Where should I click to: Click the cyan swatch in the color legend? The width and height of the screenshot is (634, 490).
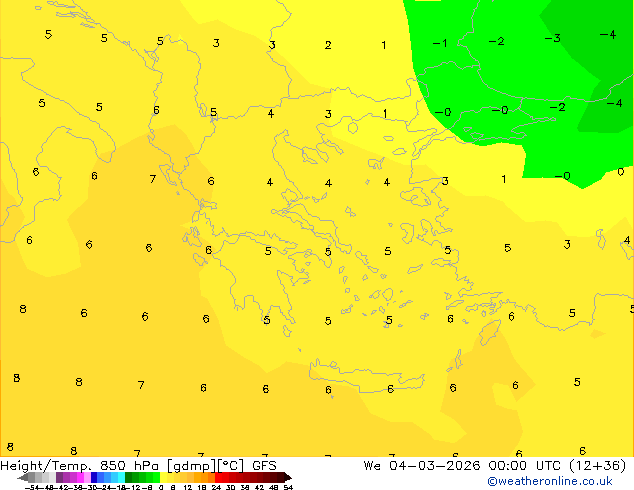pos(121,477)
